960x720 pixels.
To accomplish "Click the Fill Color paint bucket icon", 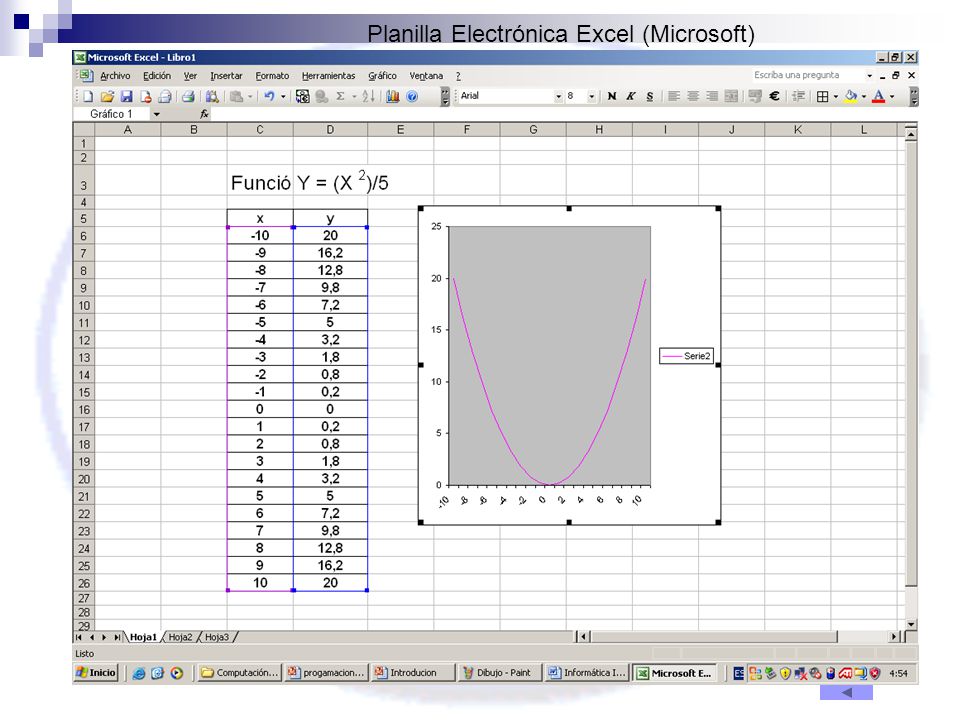I will pos(850,96).
